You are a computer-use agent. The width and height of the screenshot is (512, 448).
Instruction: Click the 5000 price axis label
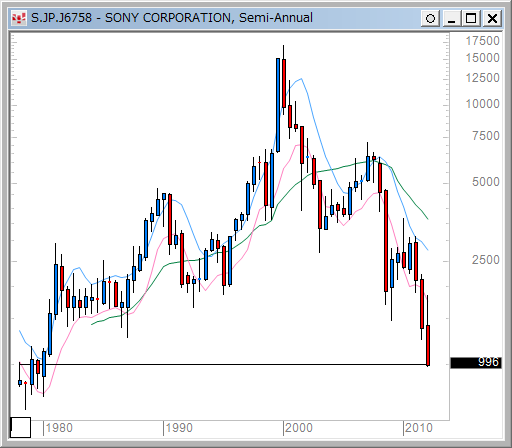486,182
